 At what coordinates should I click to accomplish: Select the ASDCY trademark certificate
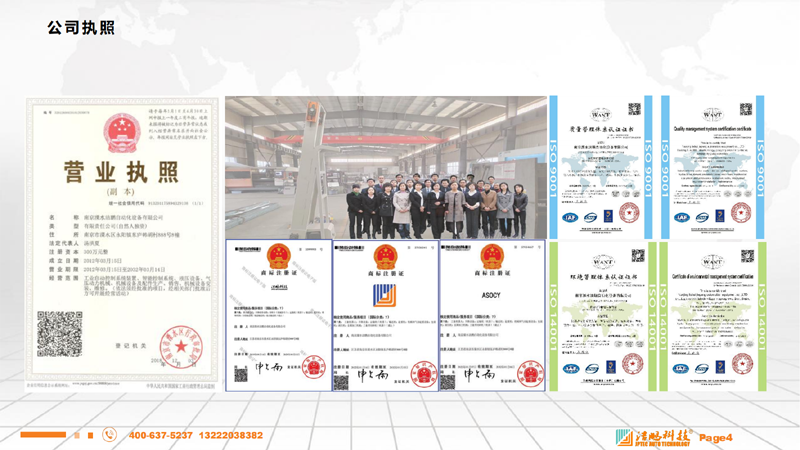click(x=492, y=316)
